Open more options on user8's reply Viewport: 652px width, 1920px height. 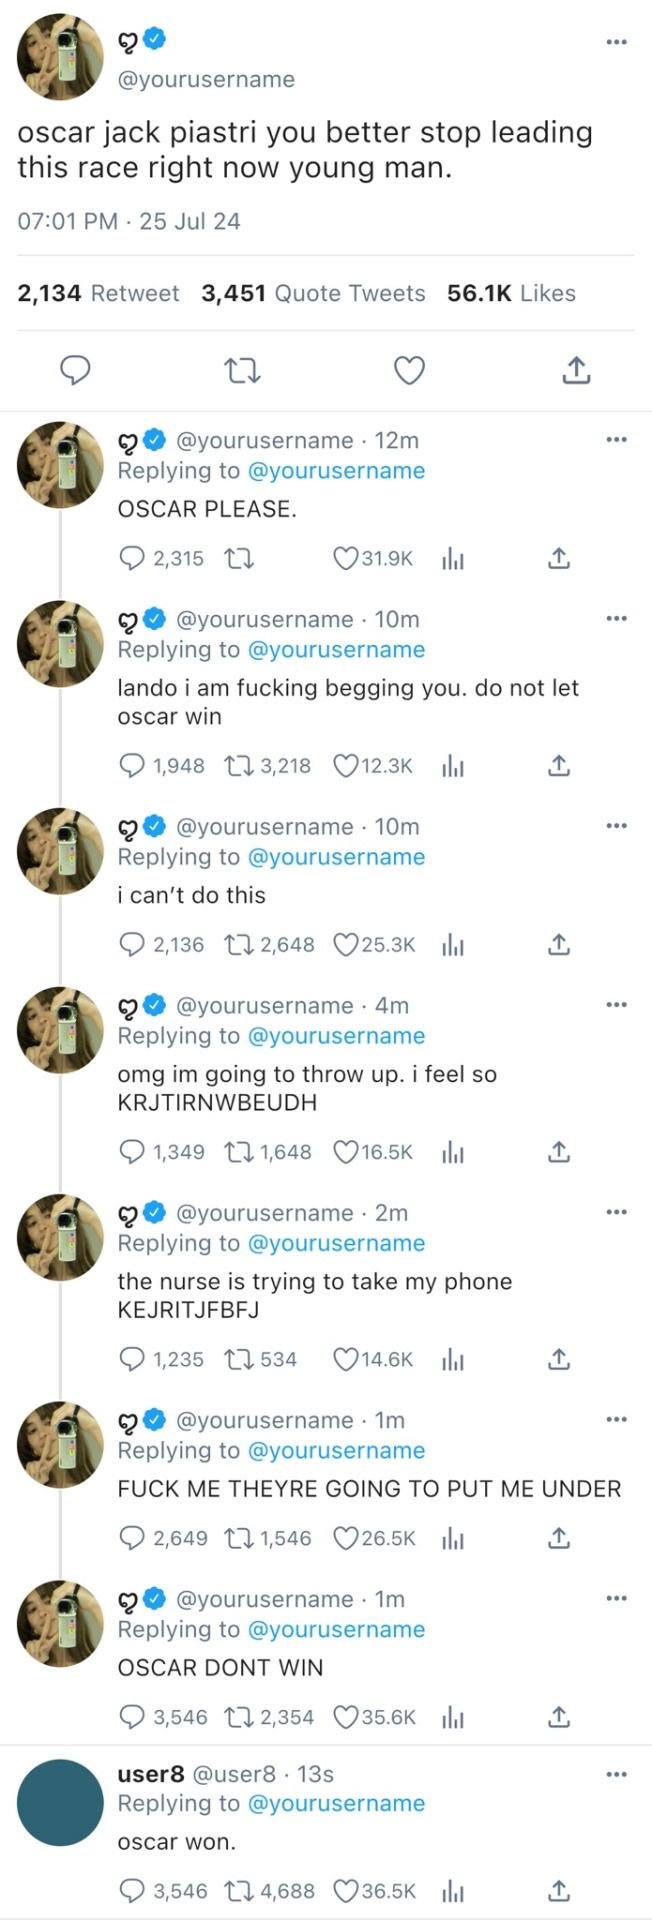point(617,1773)
